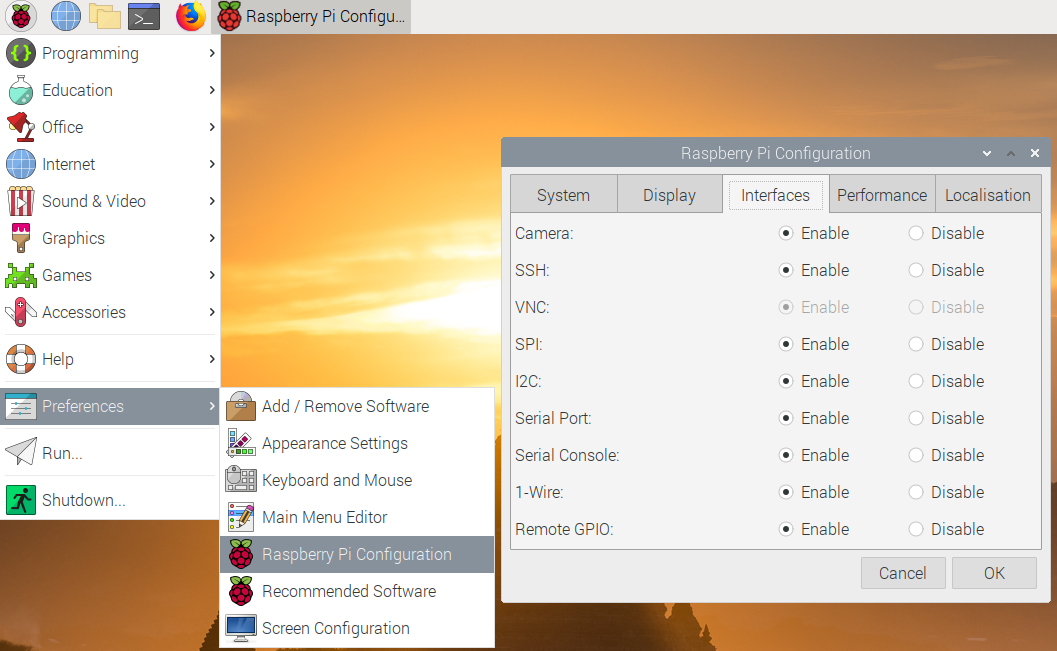The width and height of the screenshot is (1057, 651).
Task: Set I2C to Disable
Action: [915, 381]
